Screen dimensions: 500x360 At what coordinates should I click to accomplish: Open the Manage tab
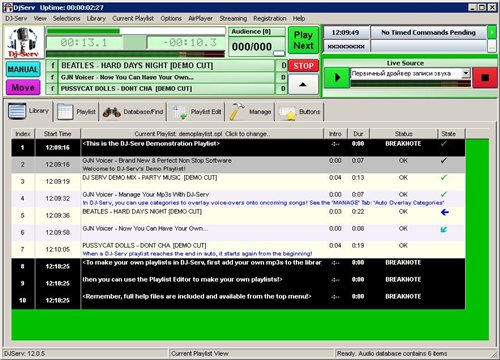pos(251,112)
